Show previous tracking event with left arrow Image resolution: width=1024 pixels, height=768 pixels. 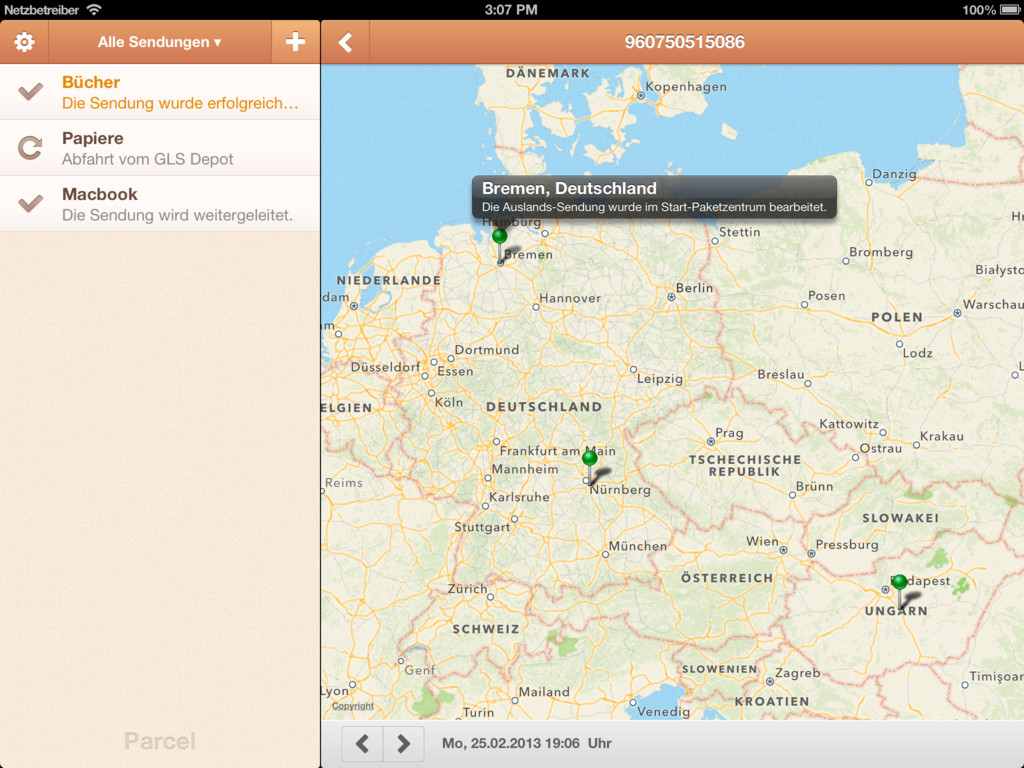point(363,744)
